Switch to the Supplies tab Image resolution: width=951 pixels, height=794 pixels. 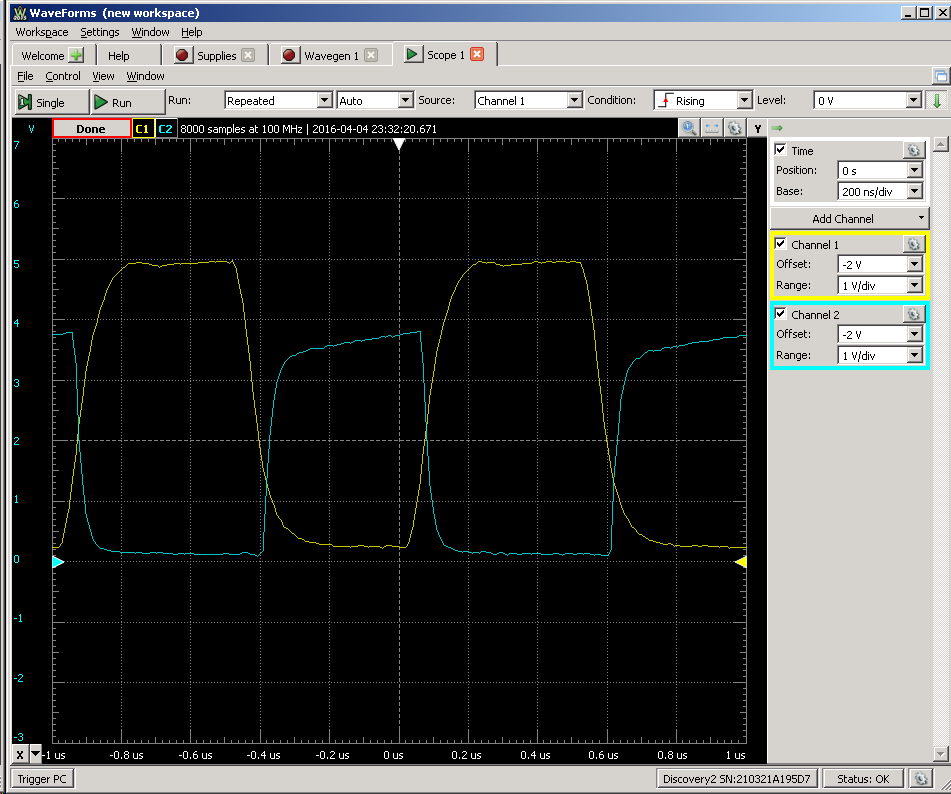215,55
